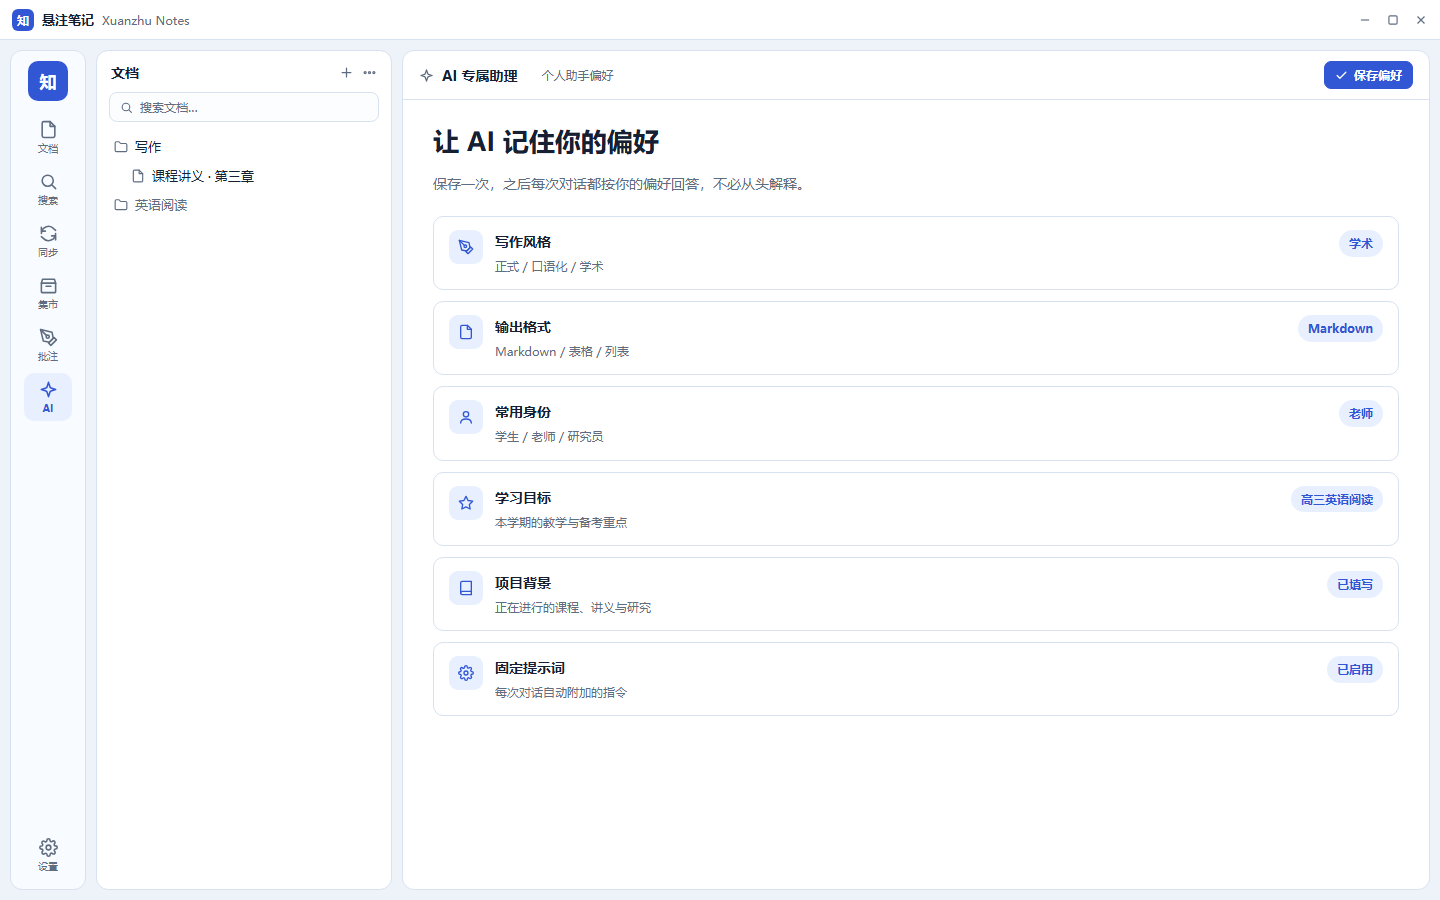The height and width of the screenshot is (900, 1440).
Task: Click 每次对话自动附加的指令 text
Action: (x=561, y=693)
